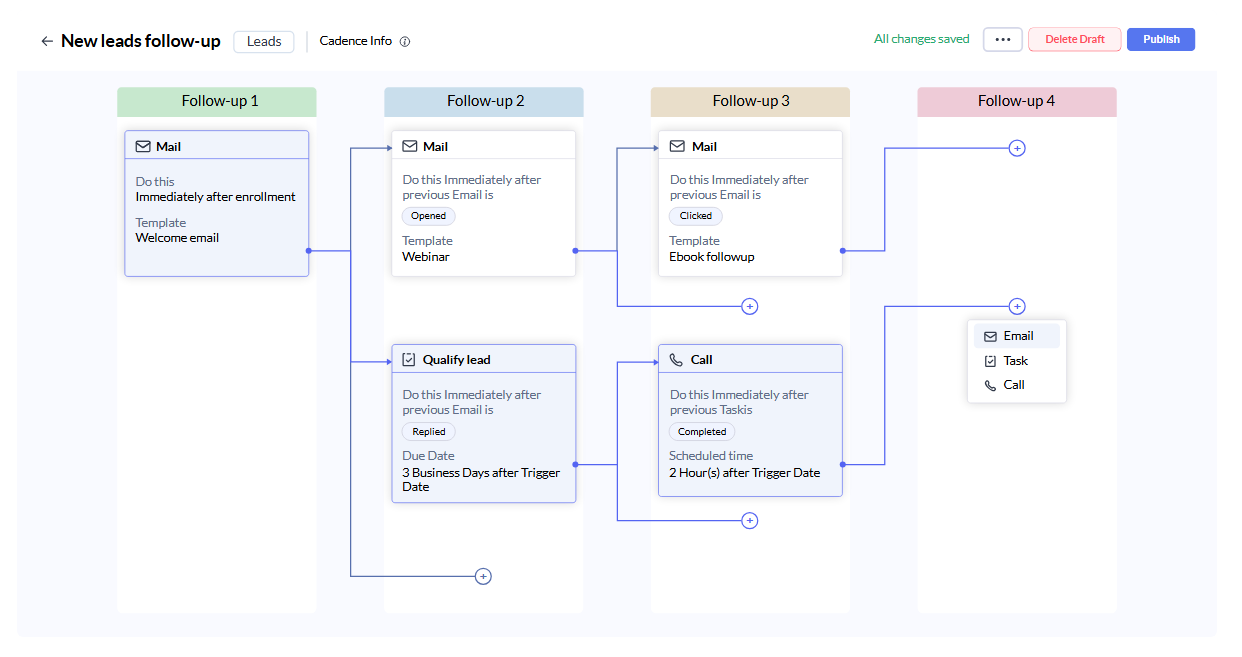Click the envelope icon in the Webinar Mail card
Image resolution: width=1242 pixels, height=657 pixels.
(x=409, y=146)
